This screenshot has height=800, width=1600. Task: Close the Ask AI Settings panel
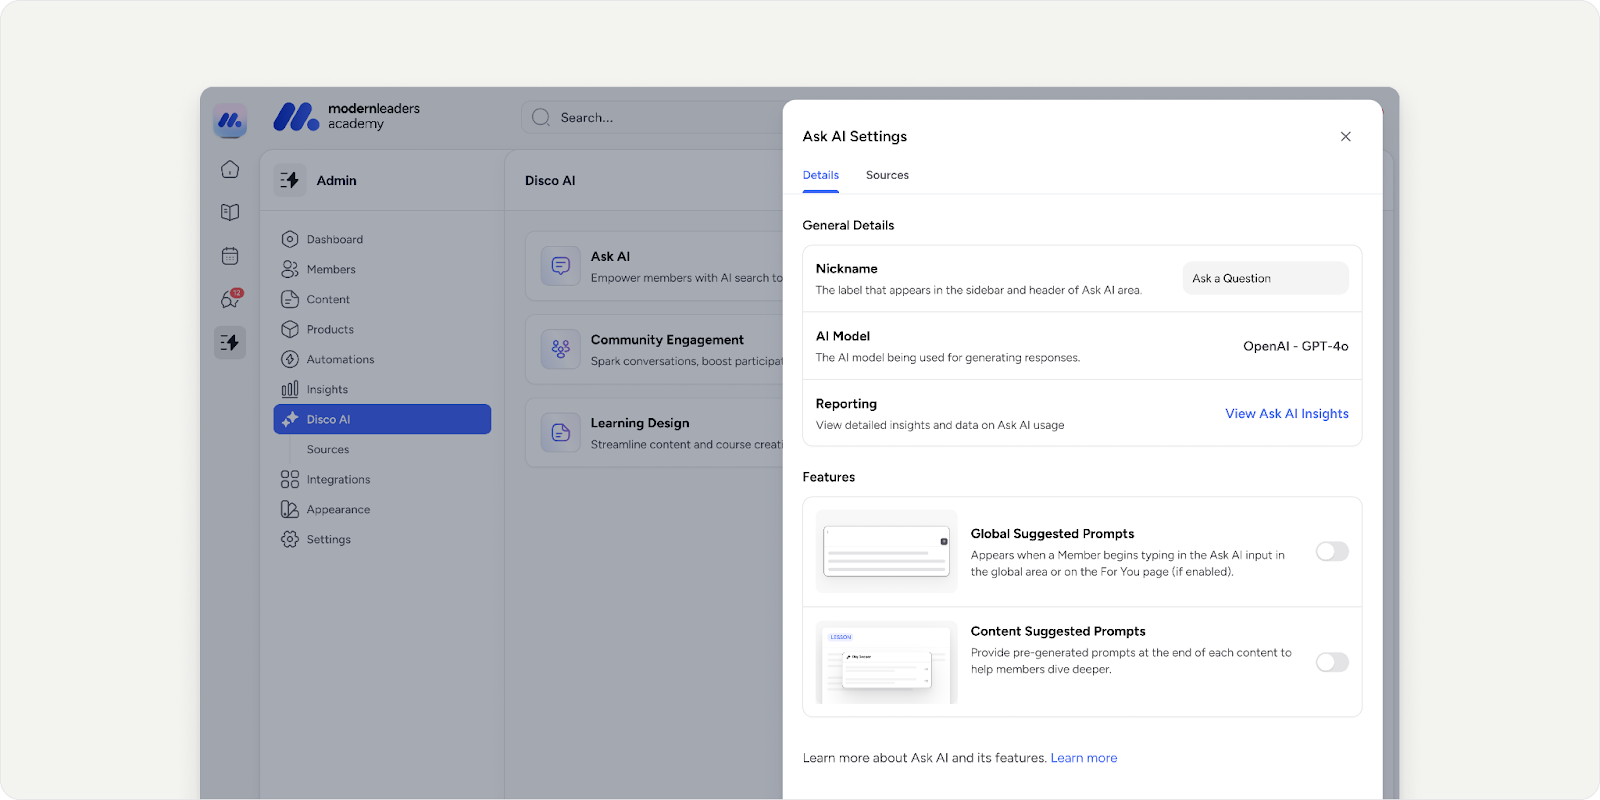tap(1345, 137)
